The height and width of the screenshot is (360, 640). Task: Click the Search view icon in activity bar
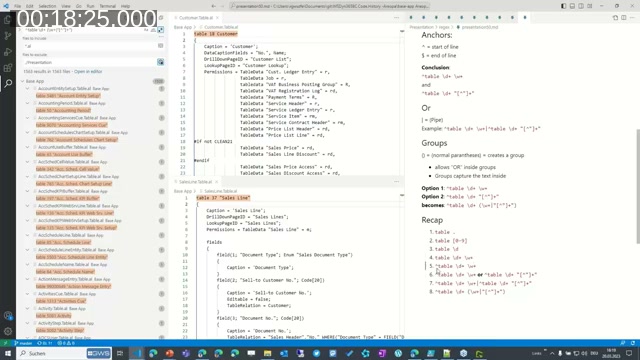[7, 83]
